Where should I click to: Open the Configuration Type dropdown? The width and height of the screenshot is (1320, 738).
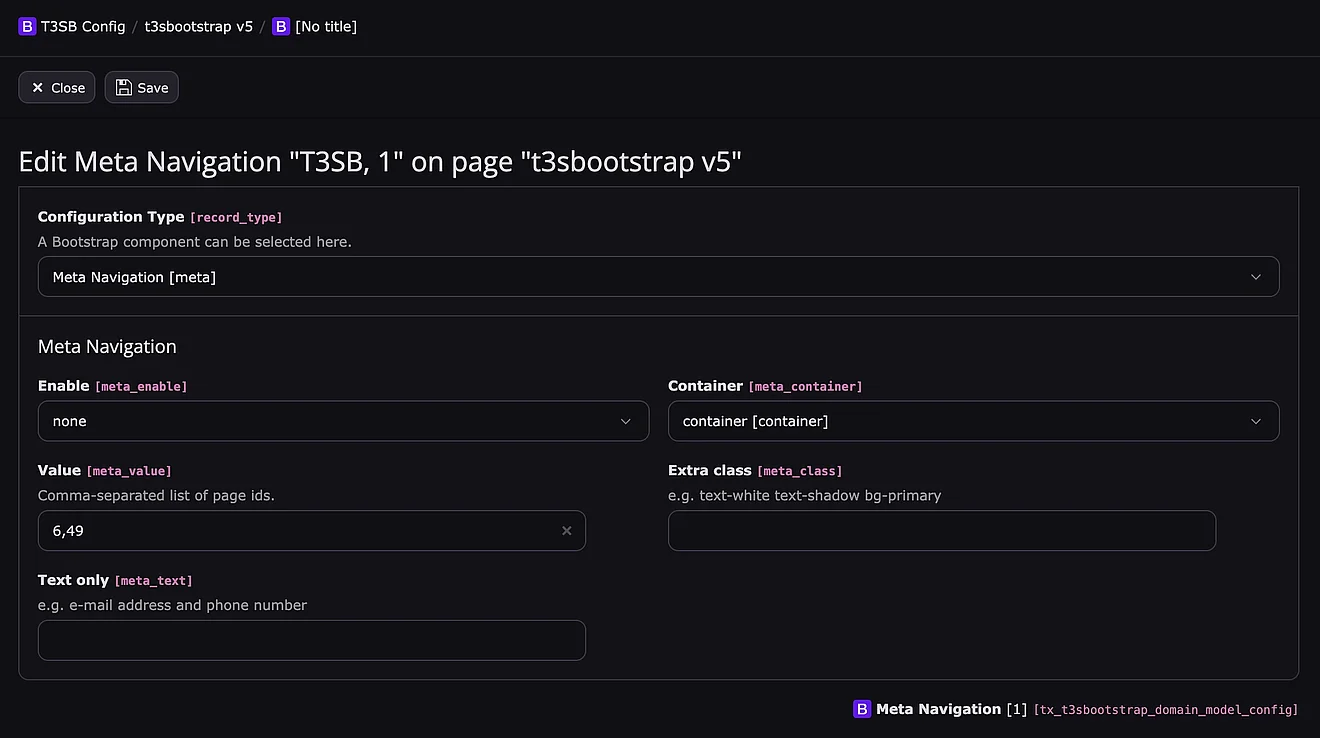(658, 277)
